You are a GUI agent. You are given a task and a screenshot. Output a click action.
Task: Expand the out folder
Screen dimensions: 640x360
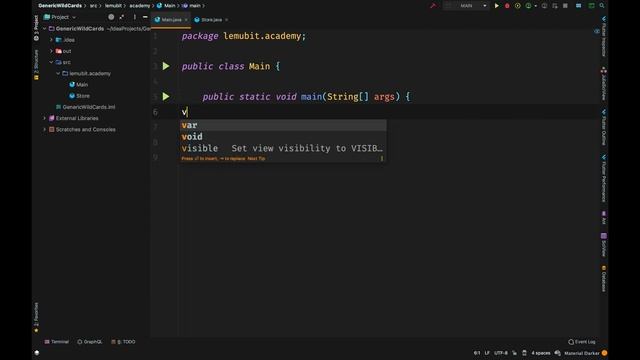click(x=51, y=51)
